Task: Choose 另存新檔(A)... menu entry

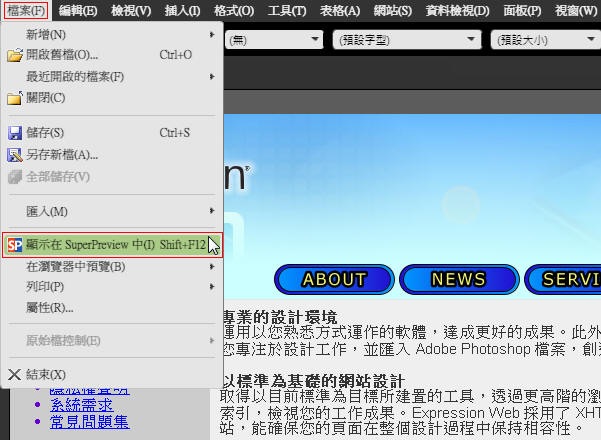Action: click(x=112, y=155)
